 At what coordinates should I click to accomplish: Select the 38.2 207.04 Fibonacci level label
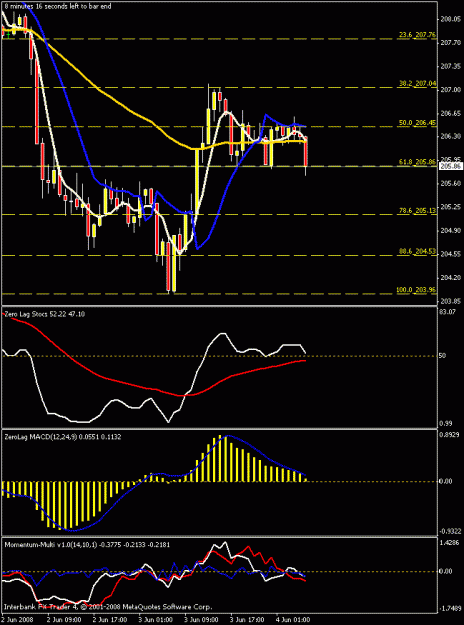(x=417, y=84)
